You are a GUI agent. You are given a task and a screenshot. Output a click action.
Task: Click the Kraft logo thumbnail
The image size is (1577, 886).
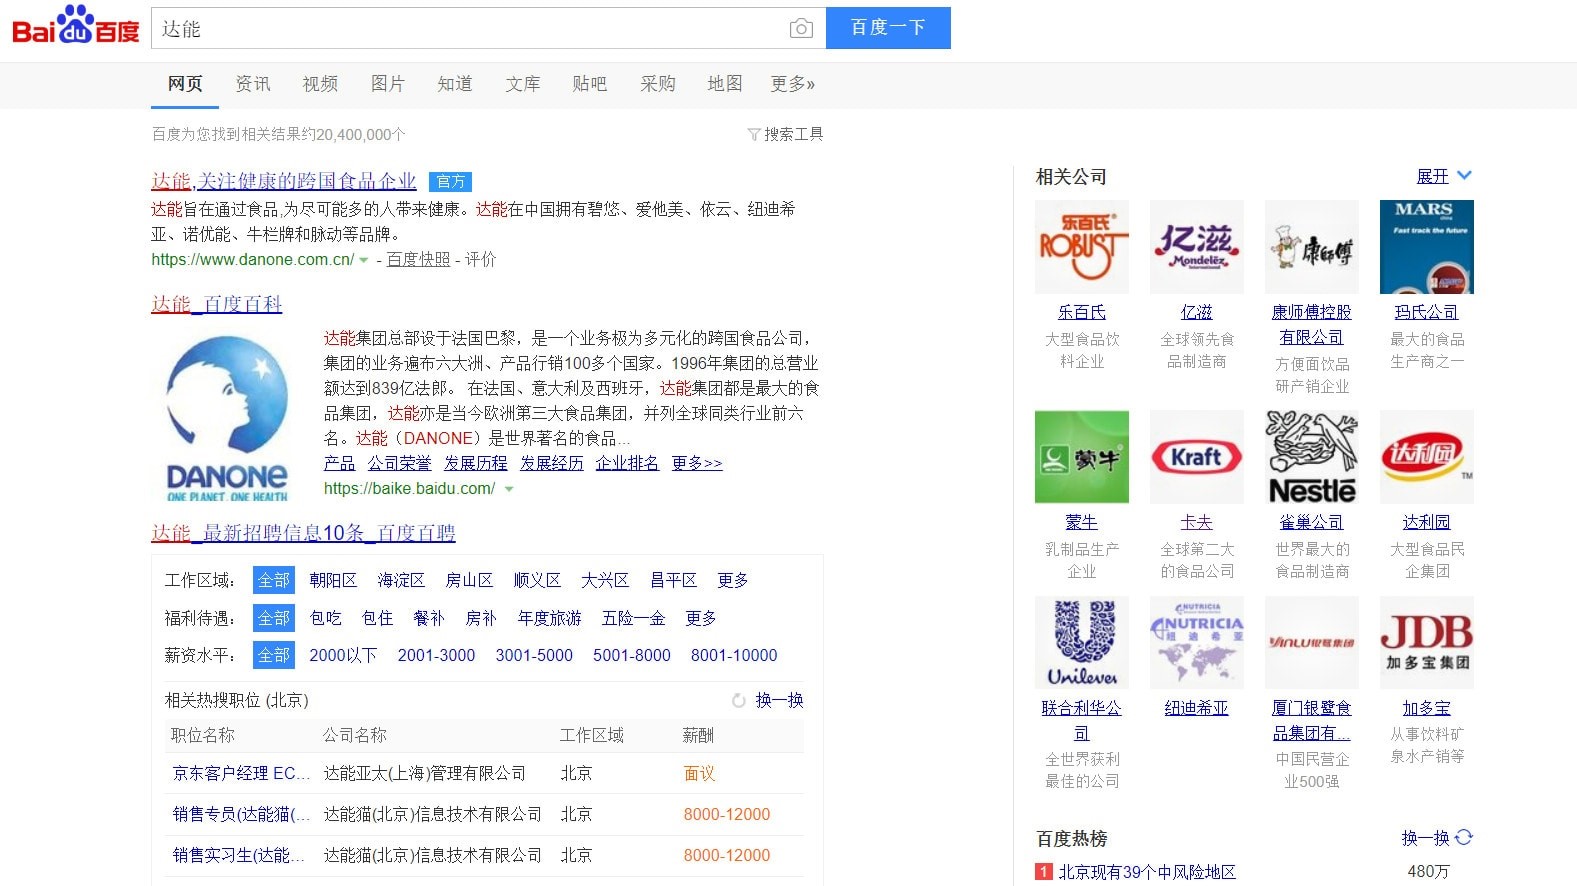click(x=1196, y=457)
